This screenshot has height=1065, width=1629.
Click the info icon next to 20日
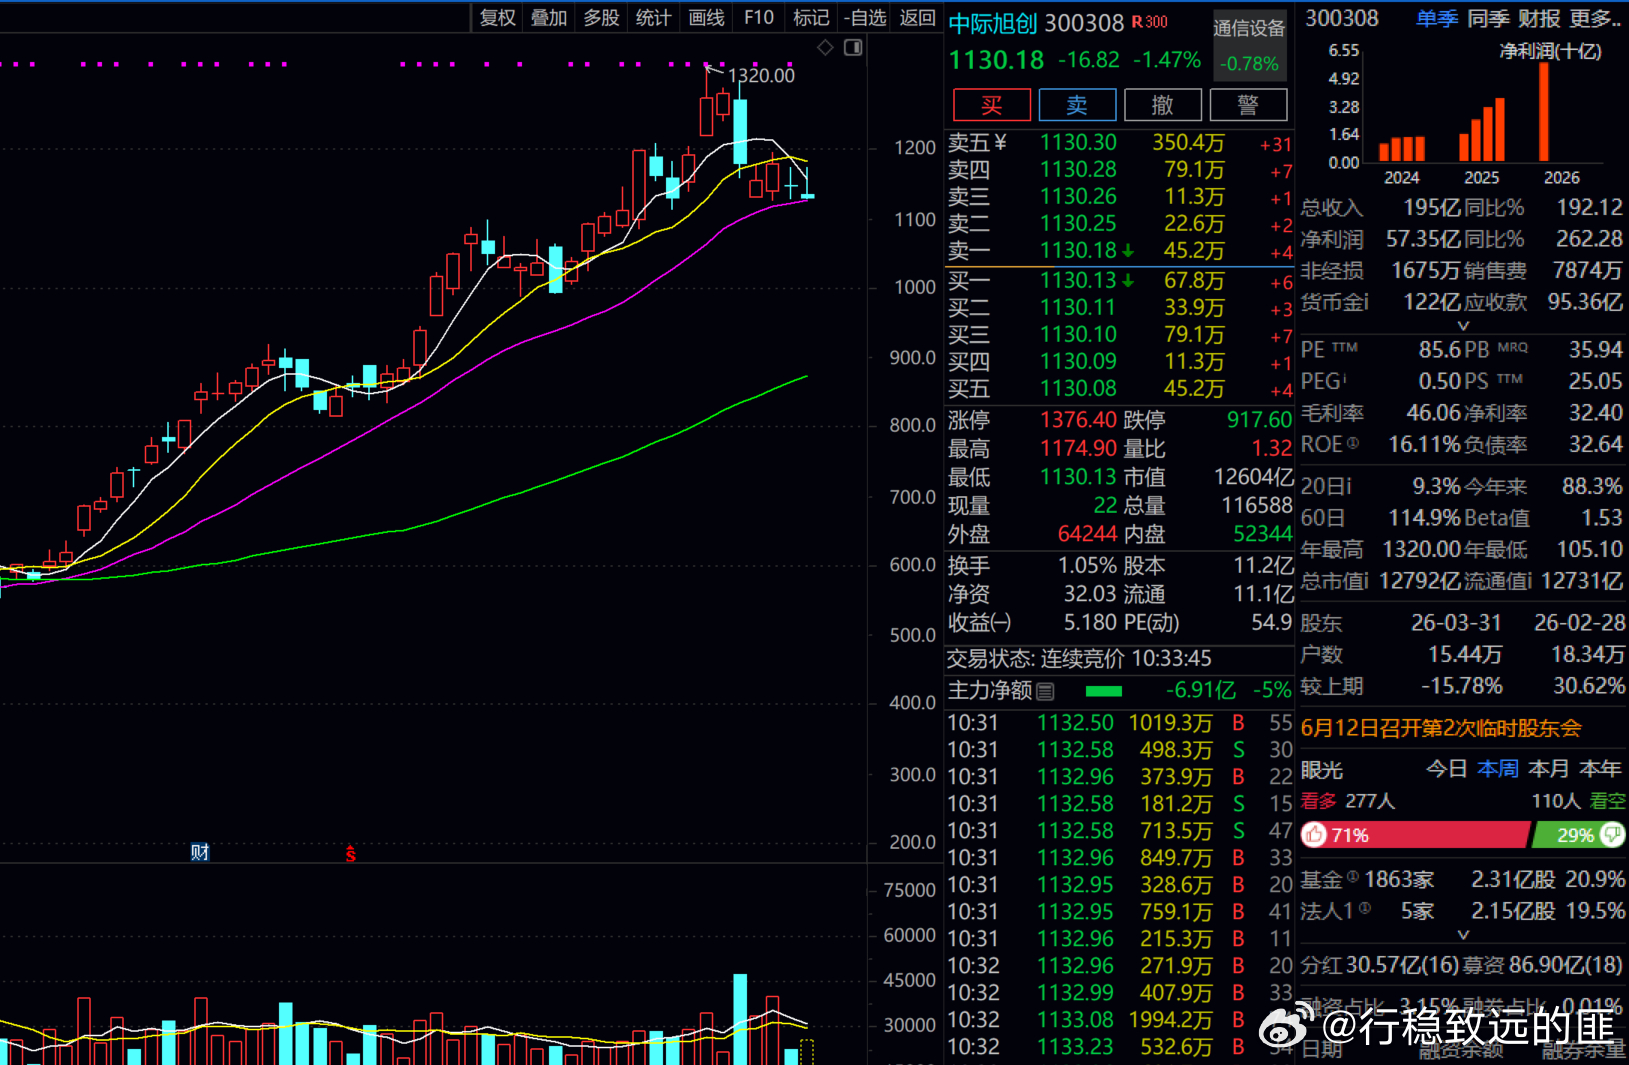1348,487
